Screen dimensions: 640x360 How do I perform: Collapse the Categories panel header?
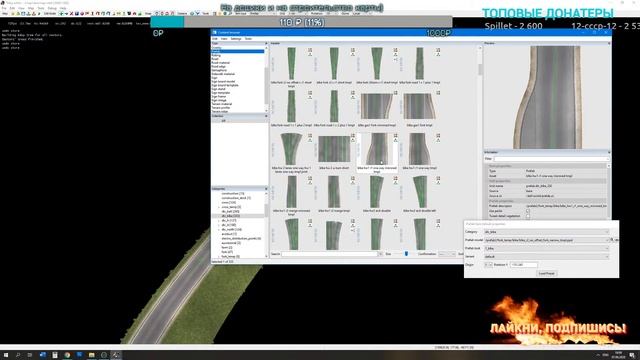(x=267, y=189)
